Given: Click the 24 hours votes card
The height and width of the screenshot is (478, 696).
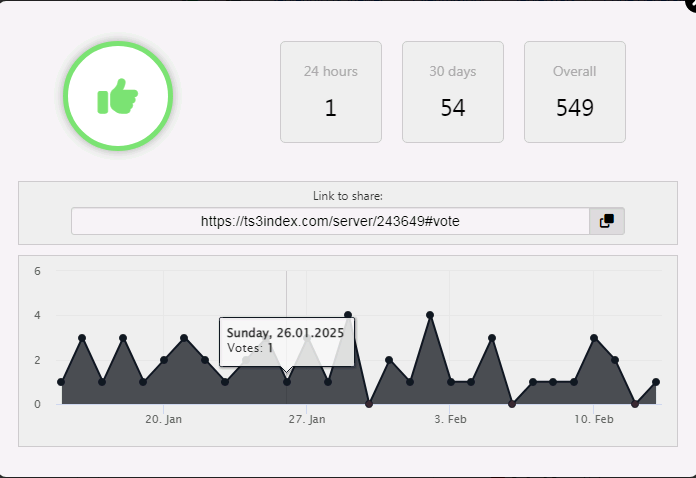Looking at the screenshot, I should pyautogui.click(x=331, y=92).
